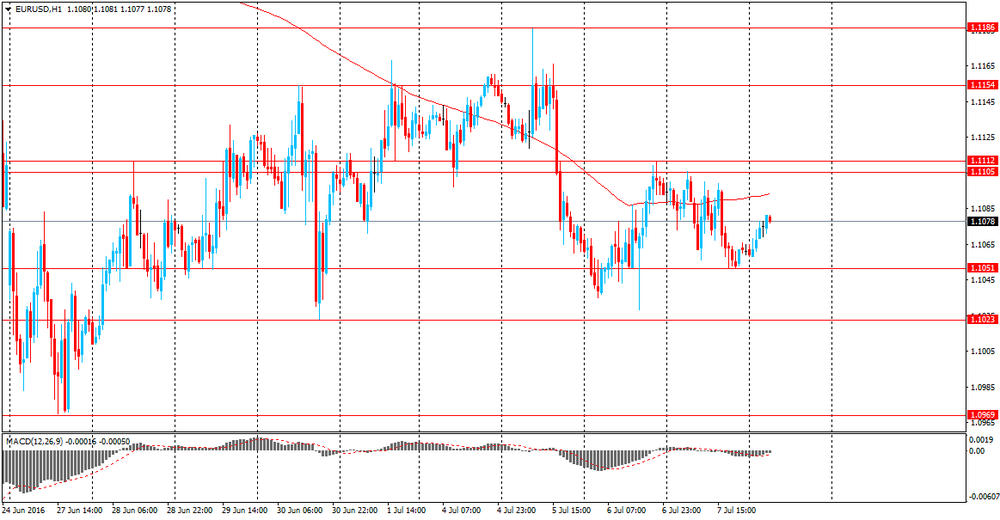Click the MACD scale value 0.0019
Screen dimensions: 1000x520
pyautogui.click(x=983, y=440)
